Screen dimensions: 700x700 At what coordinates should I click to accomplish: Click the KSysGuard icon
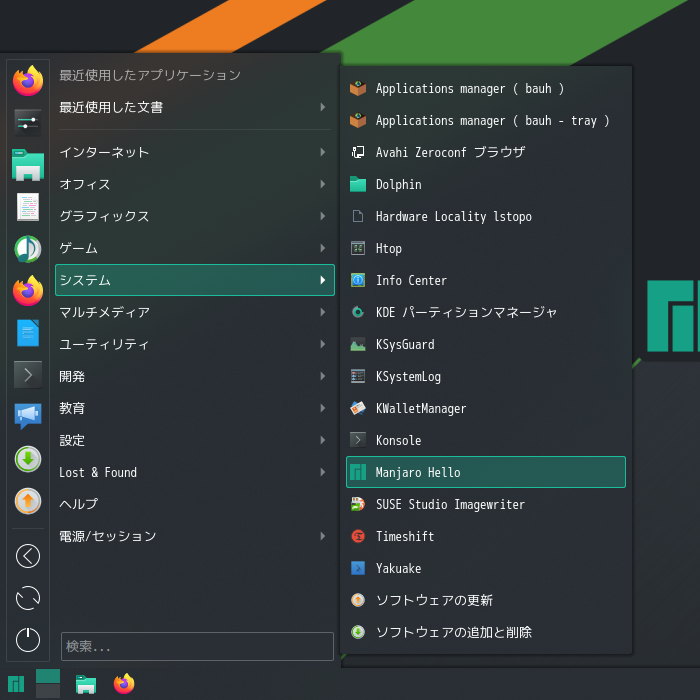(358, 344)
